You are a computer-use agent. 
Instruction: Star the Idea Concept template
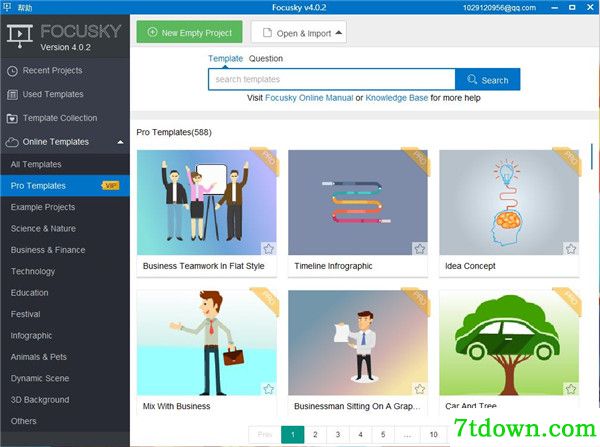[571, 249]
